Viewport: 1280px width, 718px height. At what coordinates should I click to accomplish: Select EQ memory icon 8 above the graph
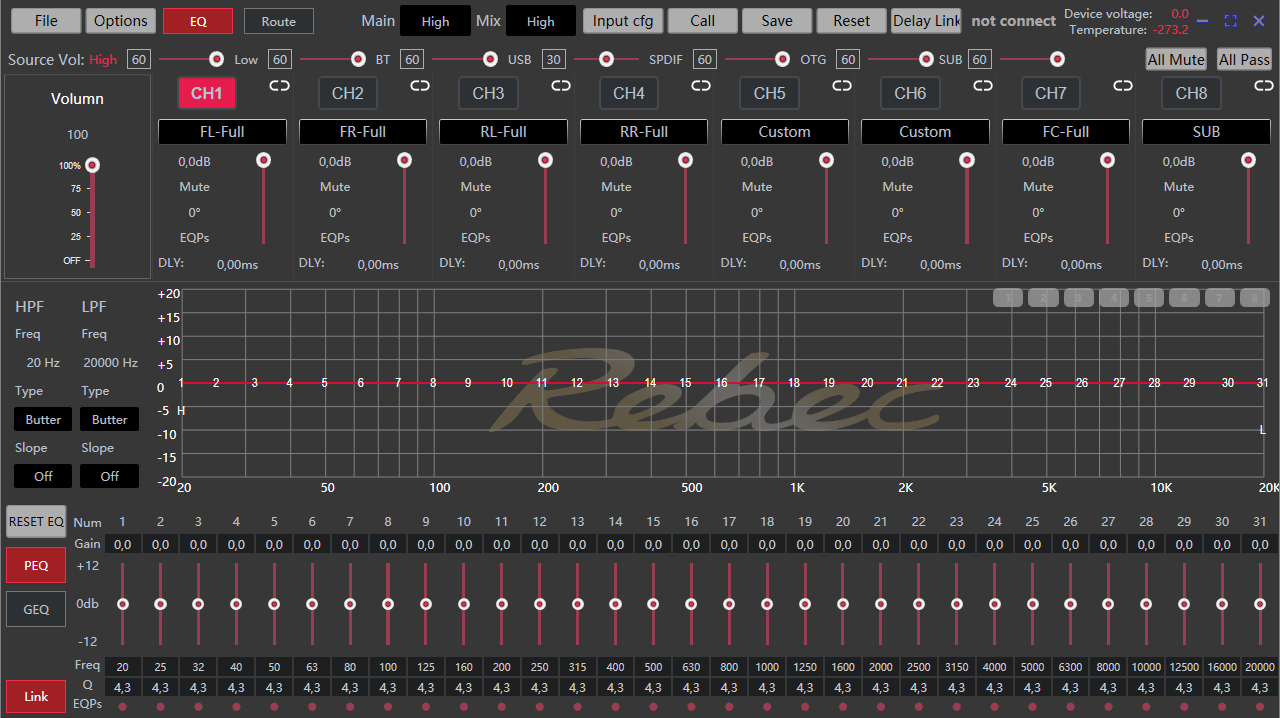coord(1254,297)
